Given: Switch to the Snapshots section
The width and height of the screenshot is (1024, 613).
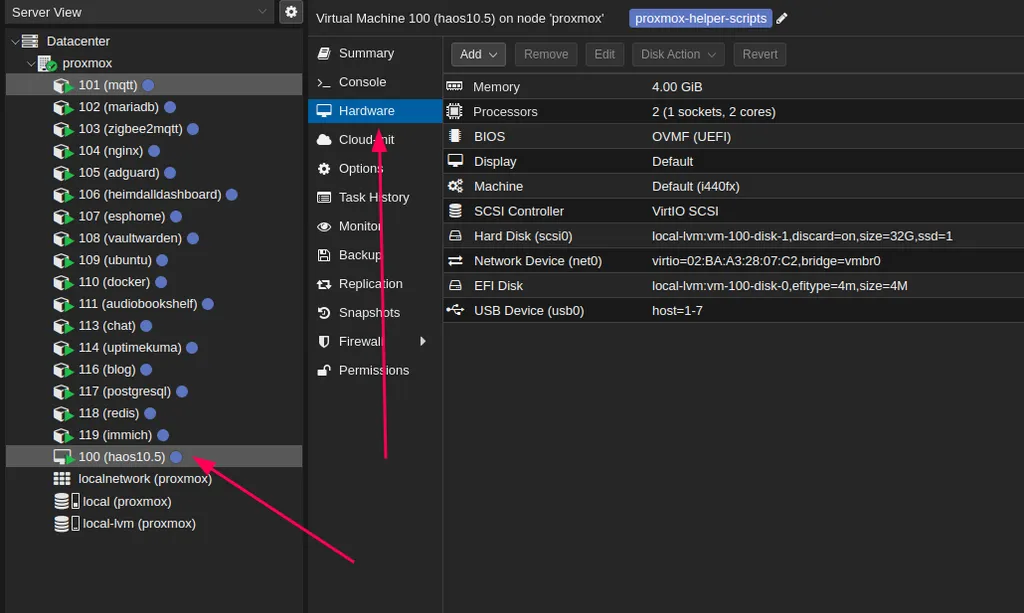Looking at the screenshot, I should pos(369,313).
